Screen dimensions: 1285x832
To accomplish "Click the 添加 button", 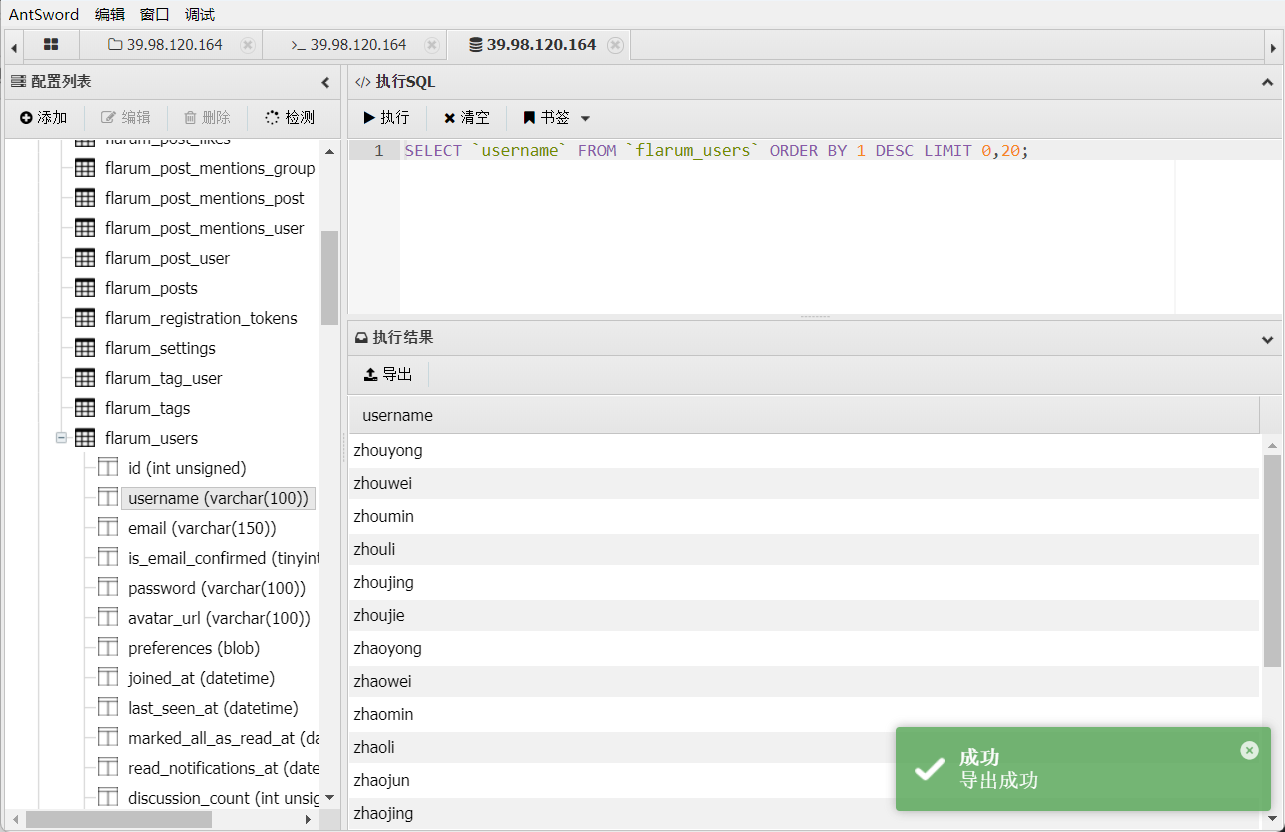I will (x=43, y=118).
